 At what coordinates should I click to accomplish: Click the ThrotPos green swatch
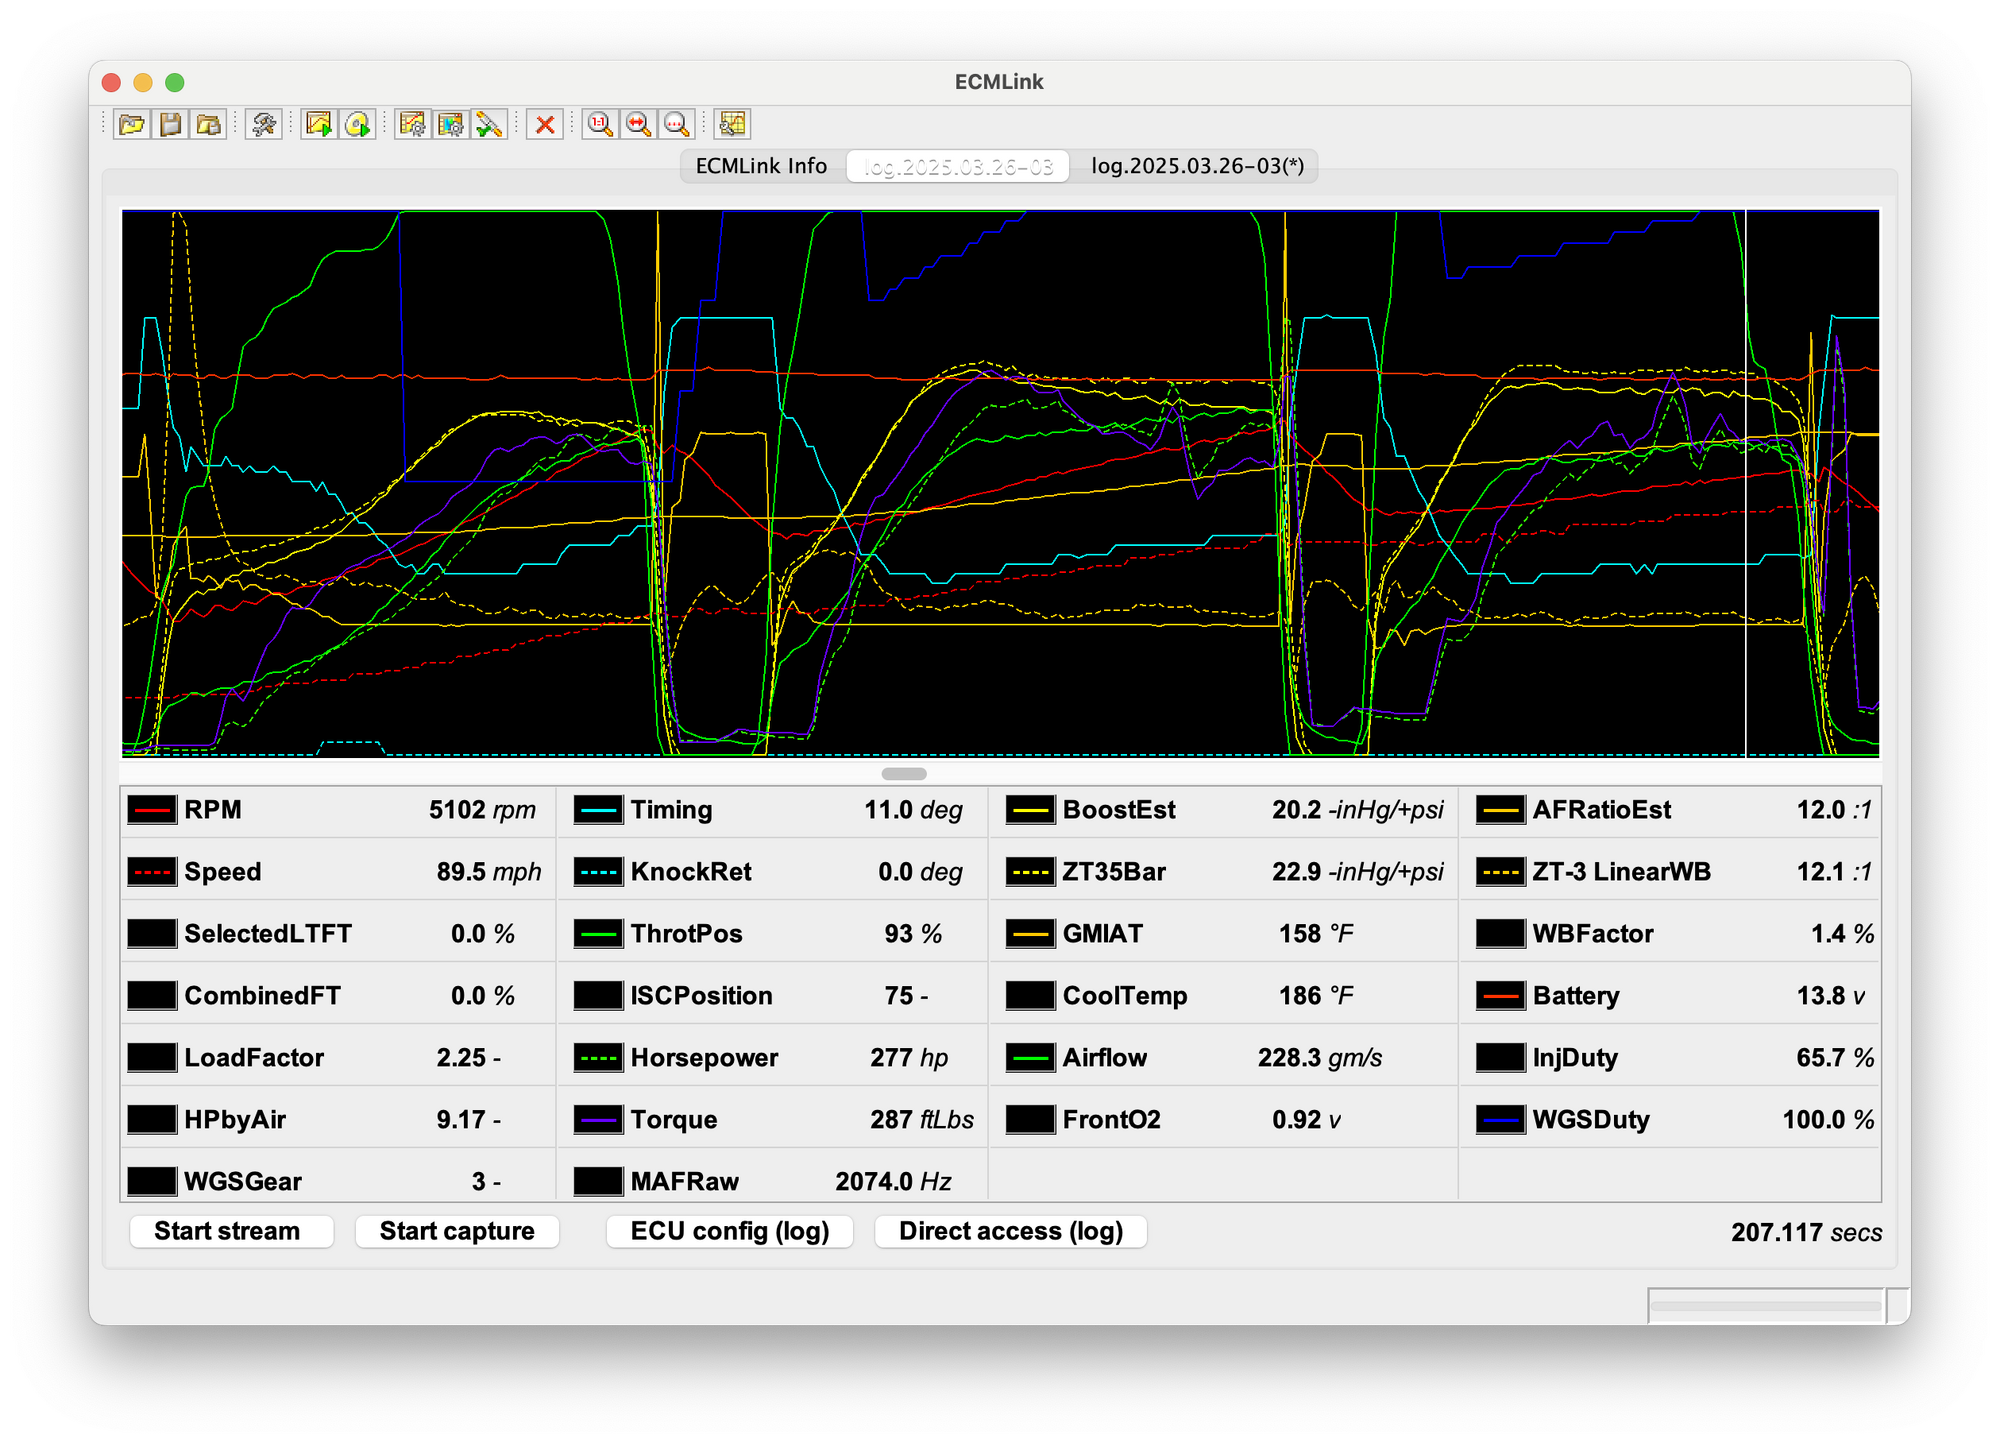[598, 934]
